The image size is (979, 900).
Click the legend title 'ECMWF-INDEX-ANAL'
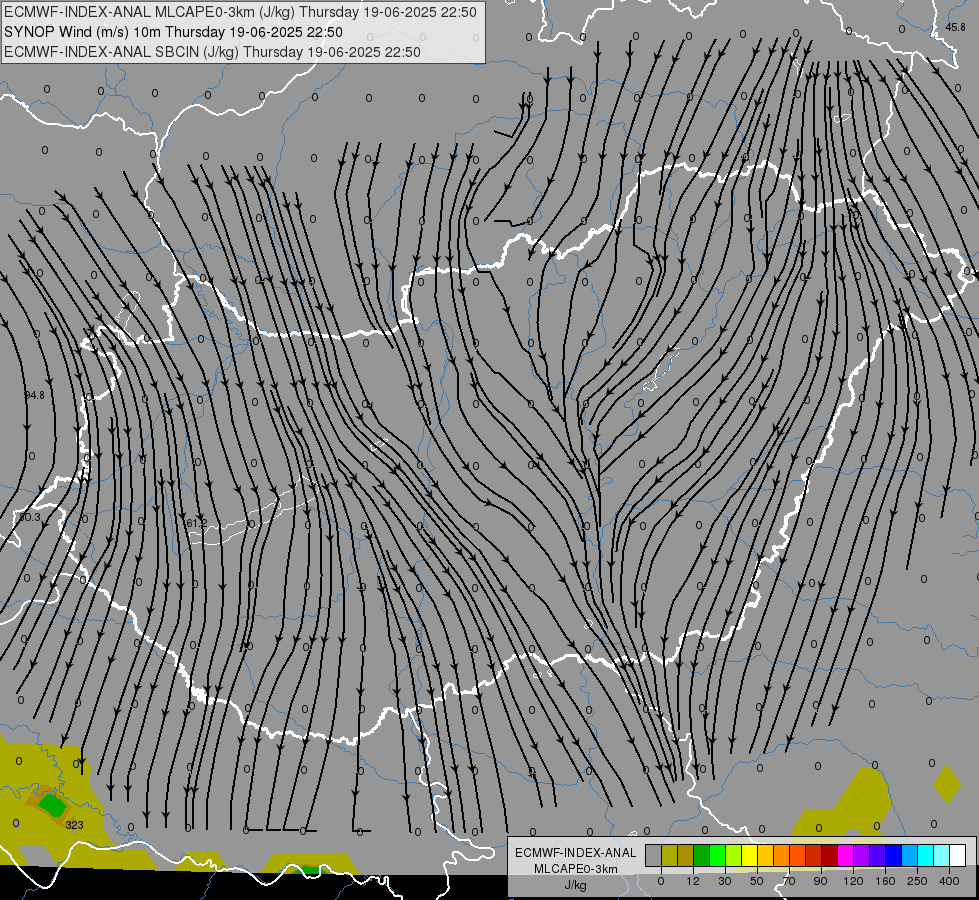click(575, 853)
